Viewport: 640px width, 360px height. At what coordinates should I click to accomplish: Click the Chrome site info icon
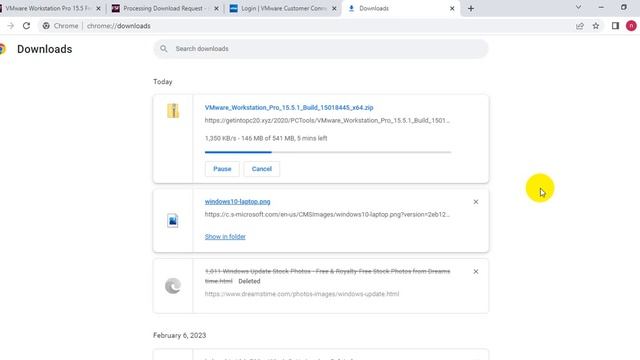tap(46, 26)
